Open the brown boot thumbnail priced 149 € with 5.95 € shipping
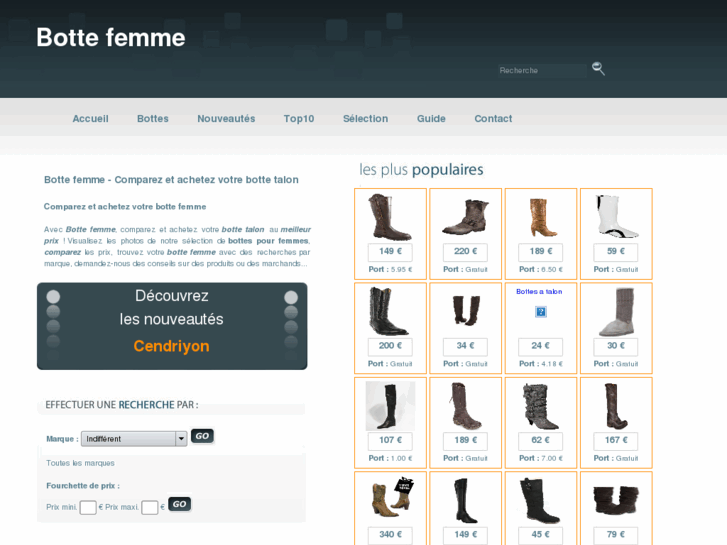The height and width of the screenshot is (545, 727). [x=389, y=217]
